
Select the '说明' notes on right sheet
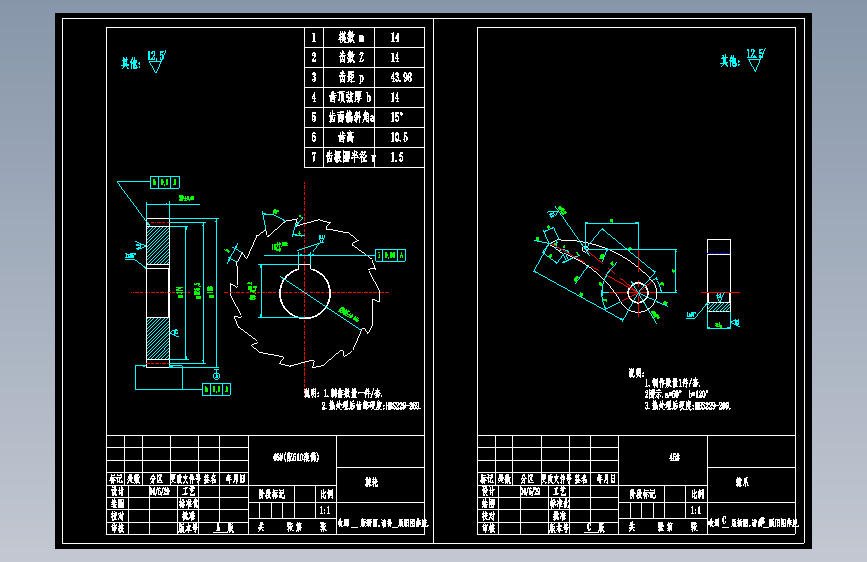680,390
